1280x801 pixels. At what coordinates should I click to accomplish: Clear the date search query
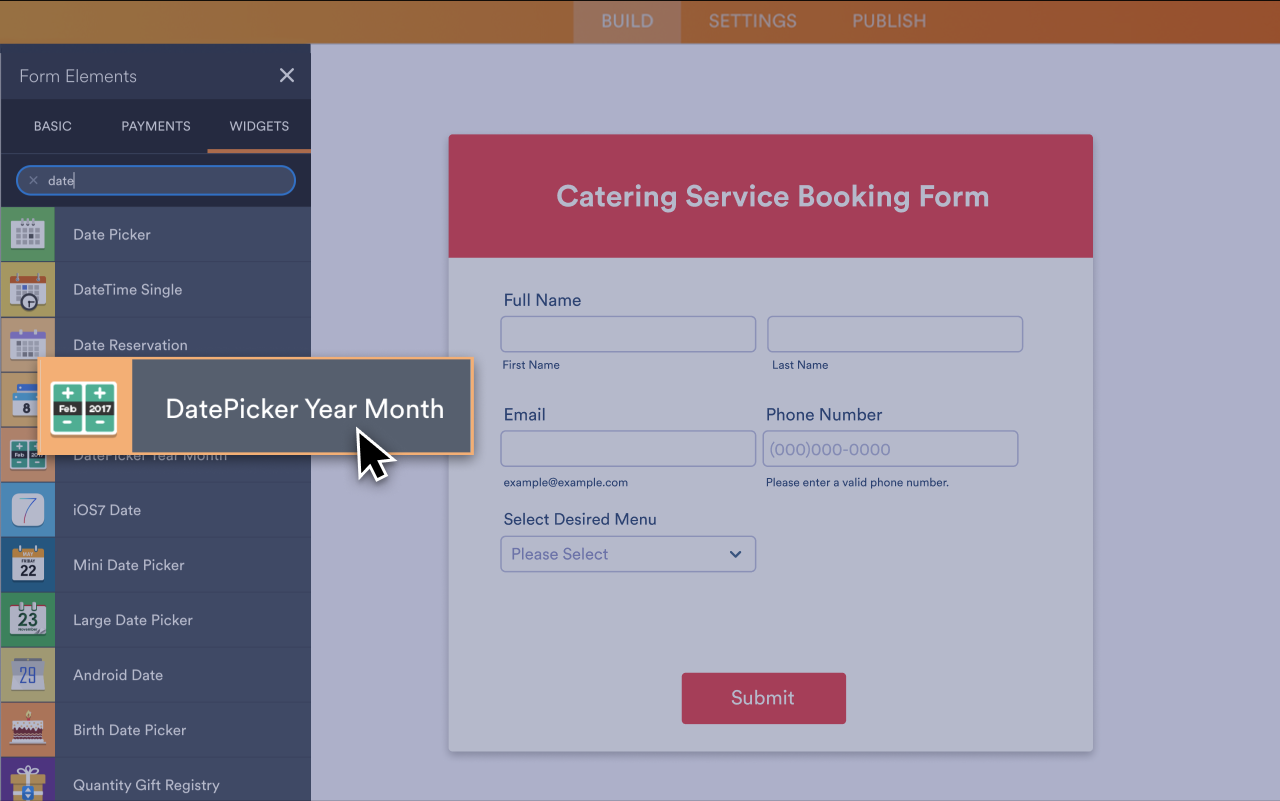[x=33, y=180]
